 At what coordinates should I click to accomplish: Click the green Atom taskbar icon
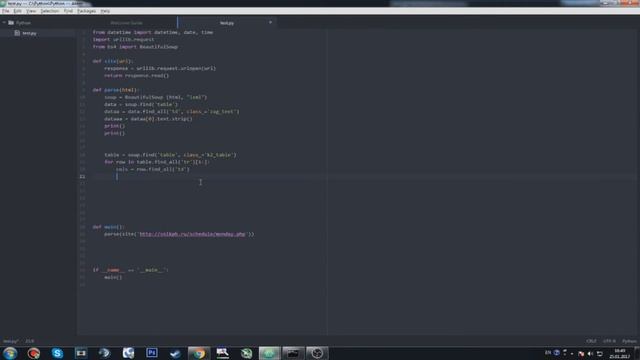(269, 353)
